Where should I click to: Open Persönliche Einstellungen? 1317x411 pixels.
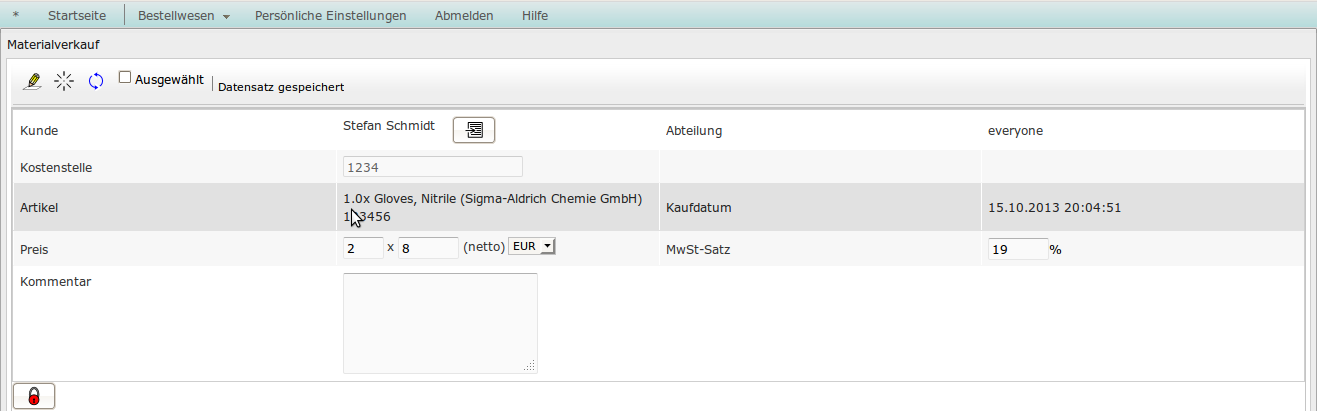pos(331,16)
